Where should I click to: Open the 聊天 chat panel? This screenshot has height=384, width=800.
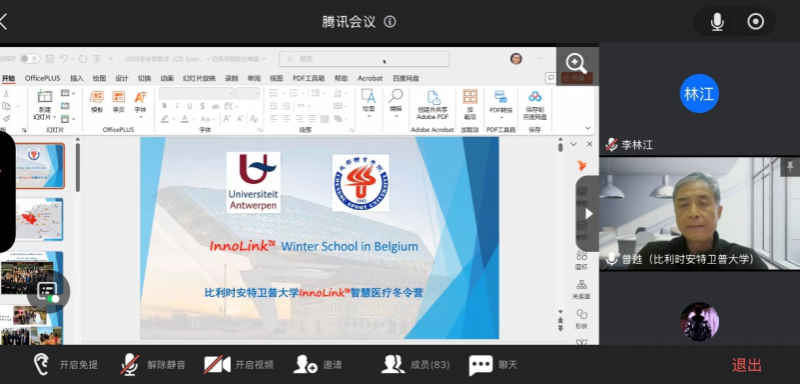pyautogui.click(x=493, y=365)
